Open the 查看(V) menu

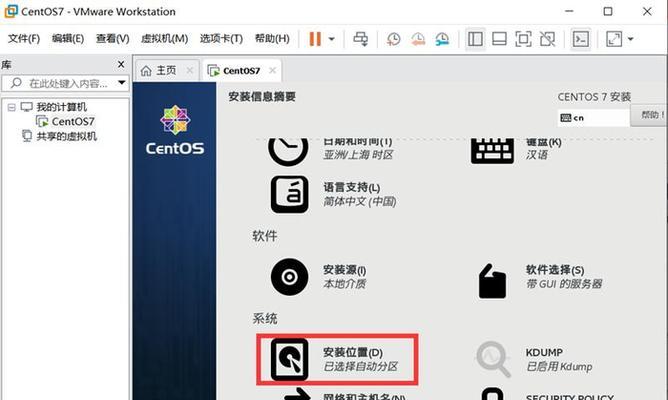[112, 39]
